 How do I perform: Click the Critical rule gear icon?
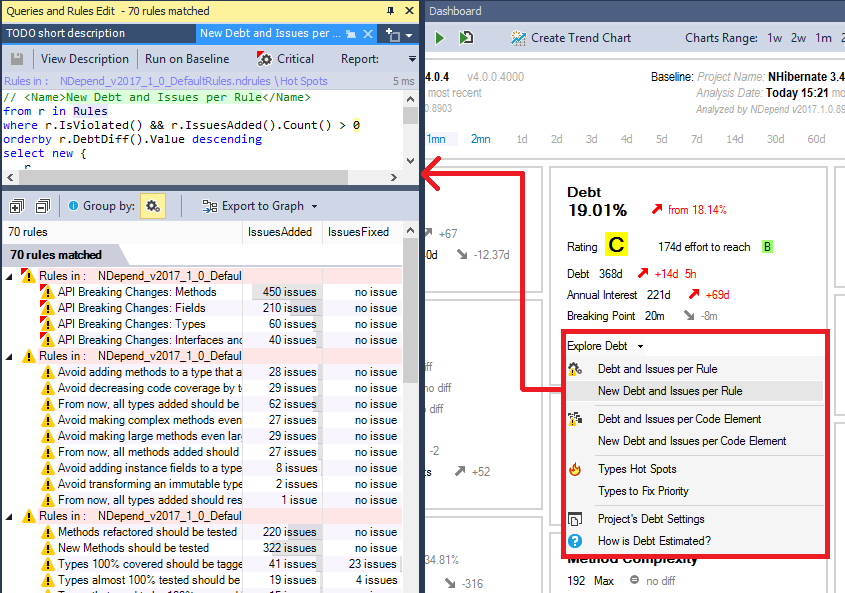coord(264,59)
